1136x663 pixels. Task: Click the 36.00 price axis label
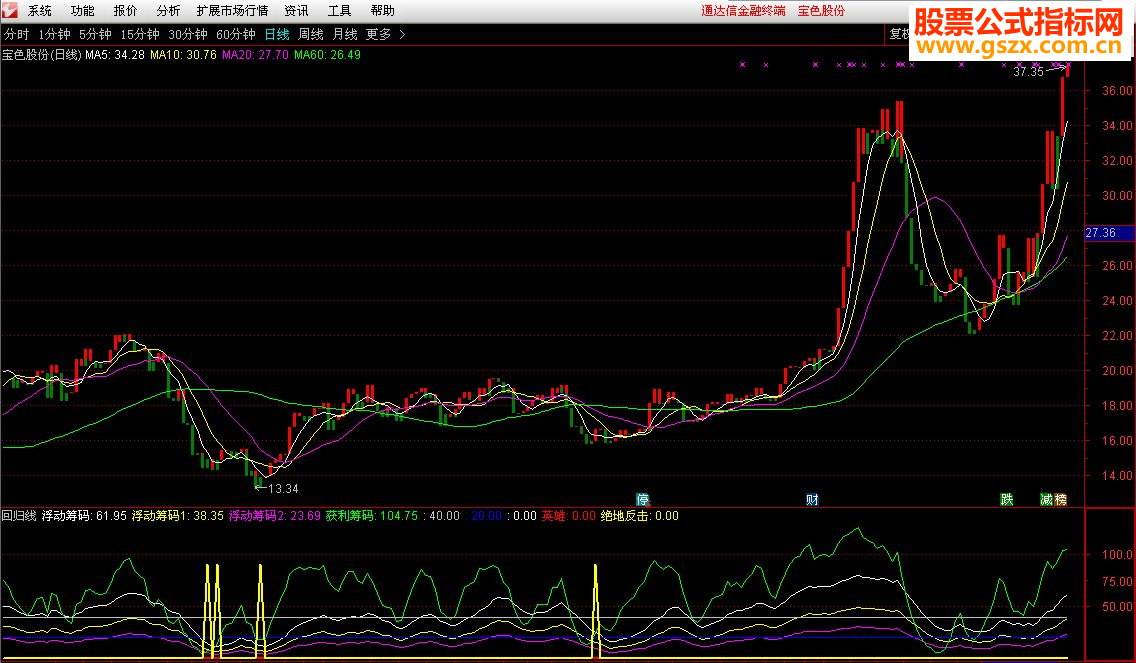(1117, 91)
